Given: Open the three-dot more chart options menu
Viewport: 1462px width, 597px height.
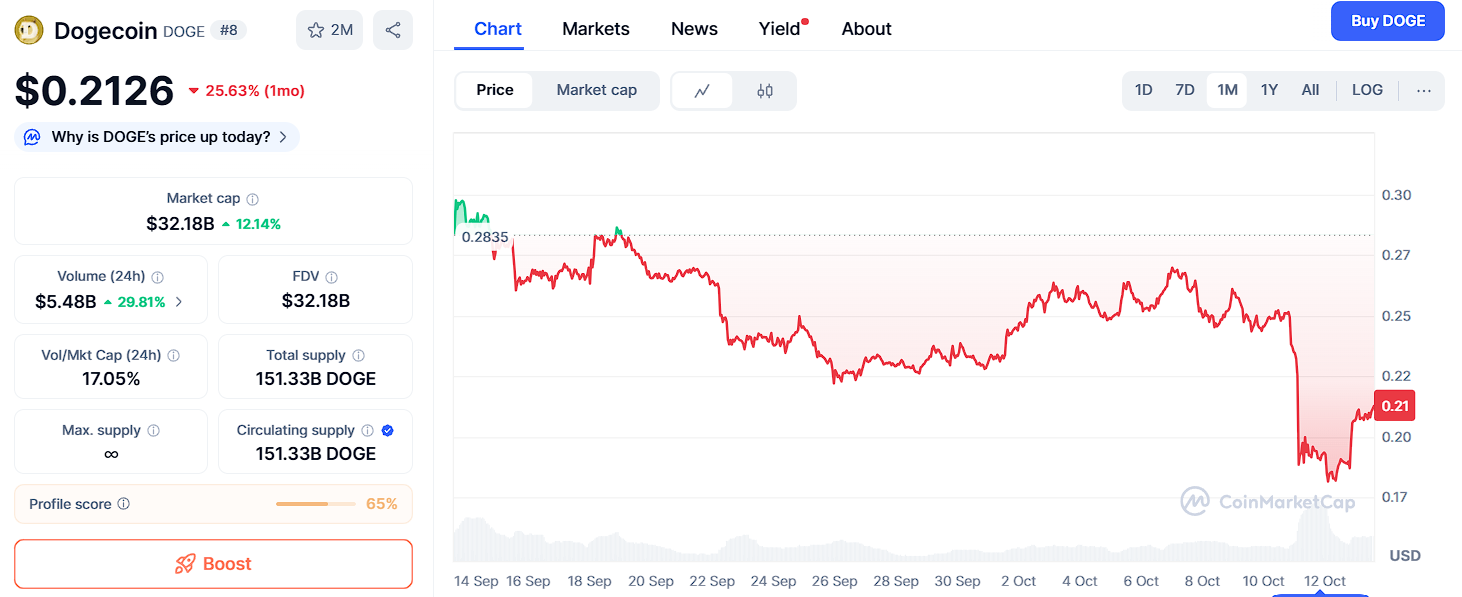Looking at the screenshot, I should pyautogui.click(x=1424, y=90).
